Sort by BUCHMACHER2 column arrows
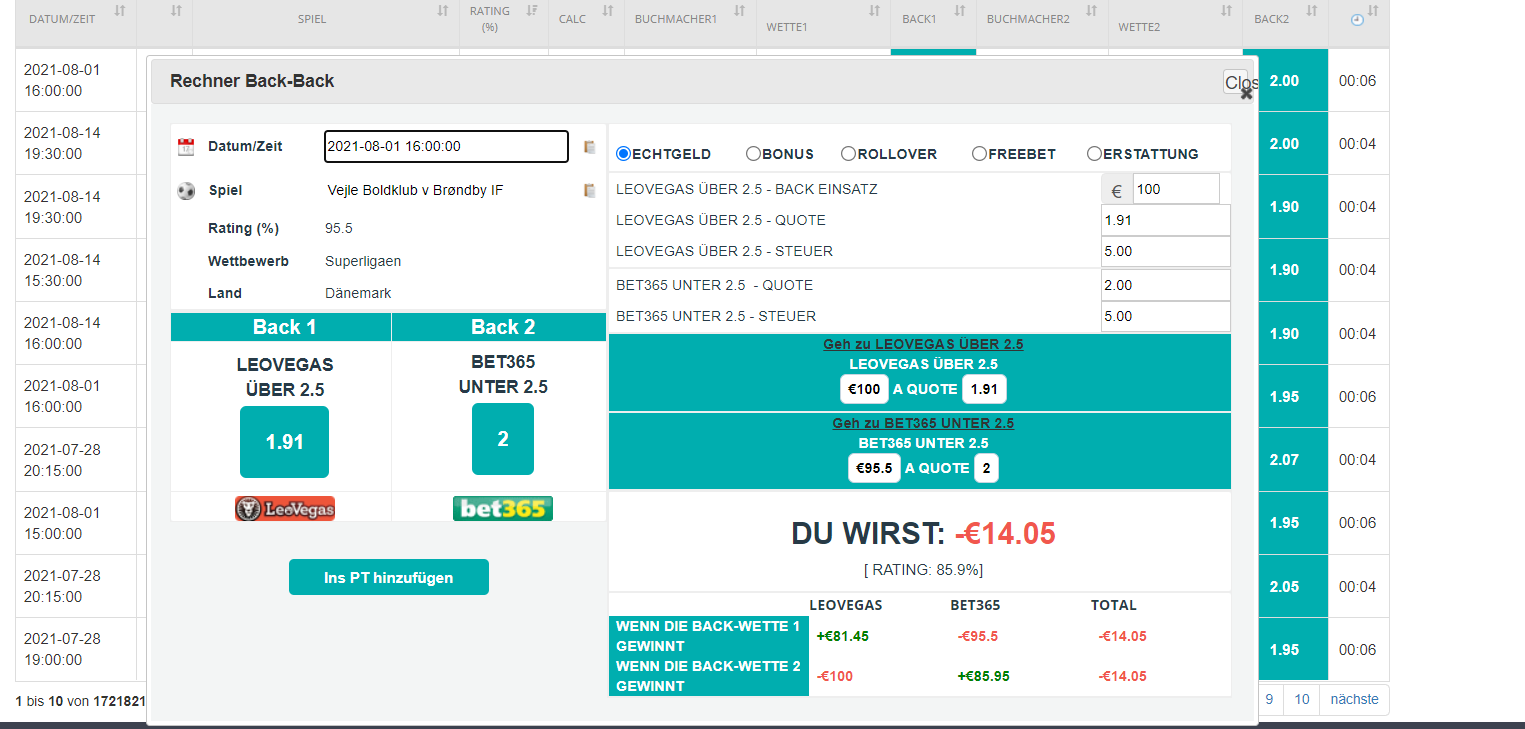This screenshot has width=1525, height=729. point(1091,11)
